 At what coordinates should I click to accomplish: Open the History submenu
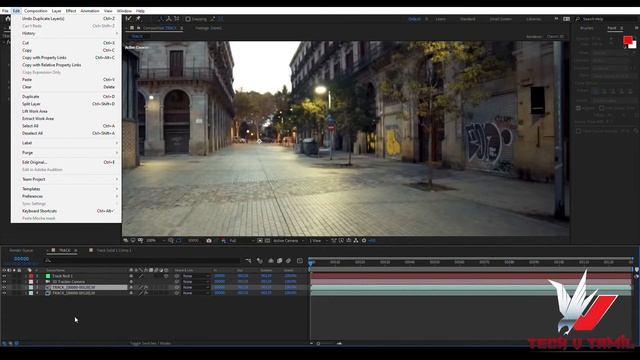click(x=66, y=33)
